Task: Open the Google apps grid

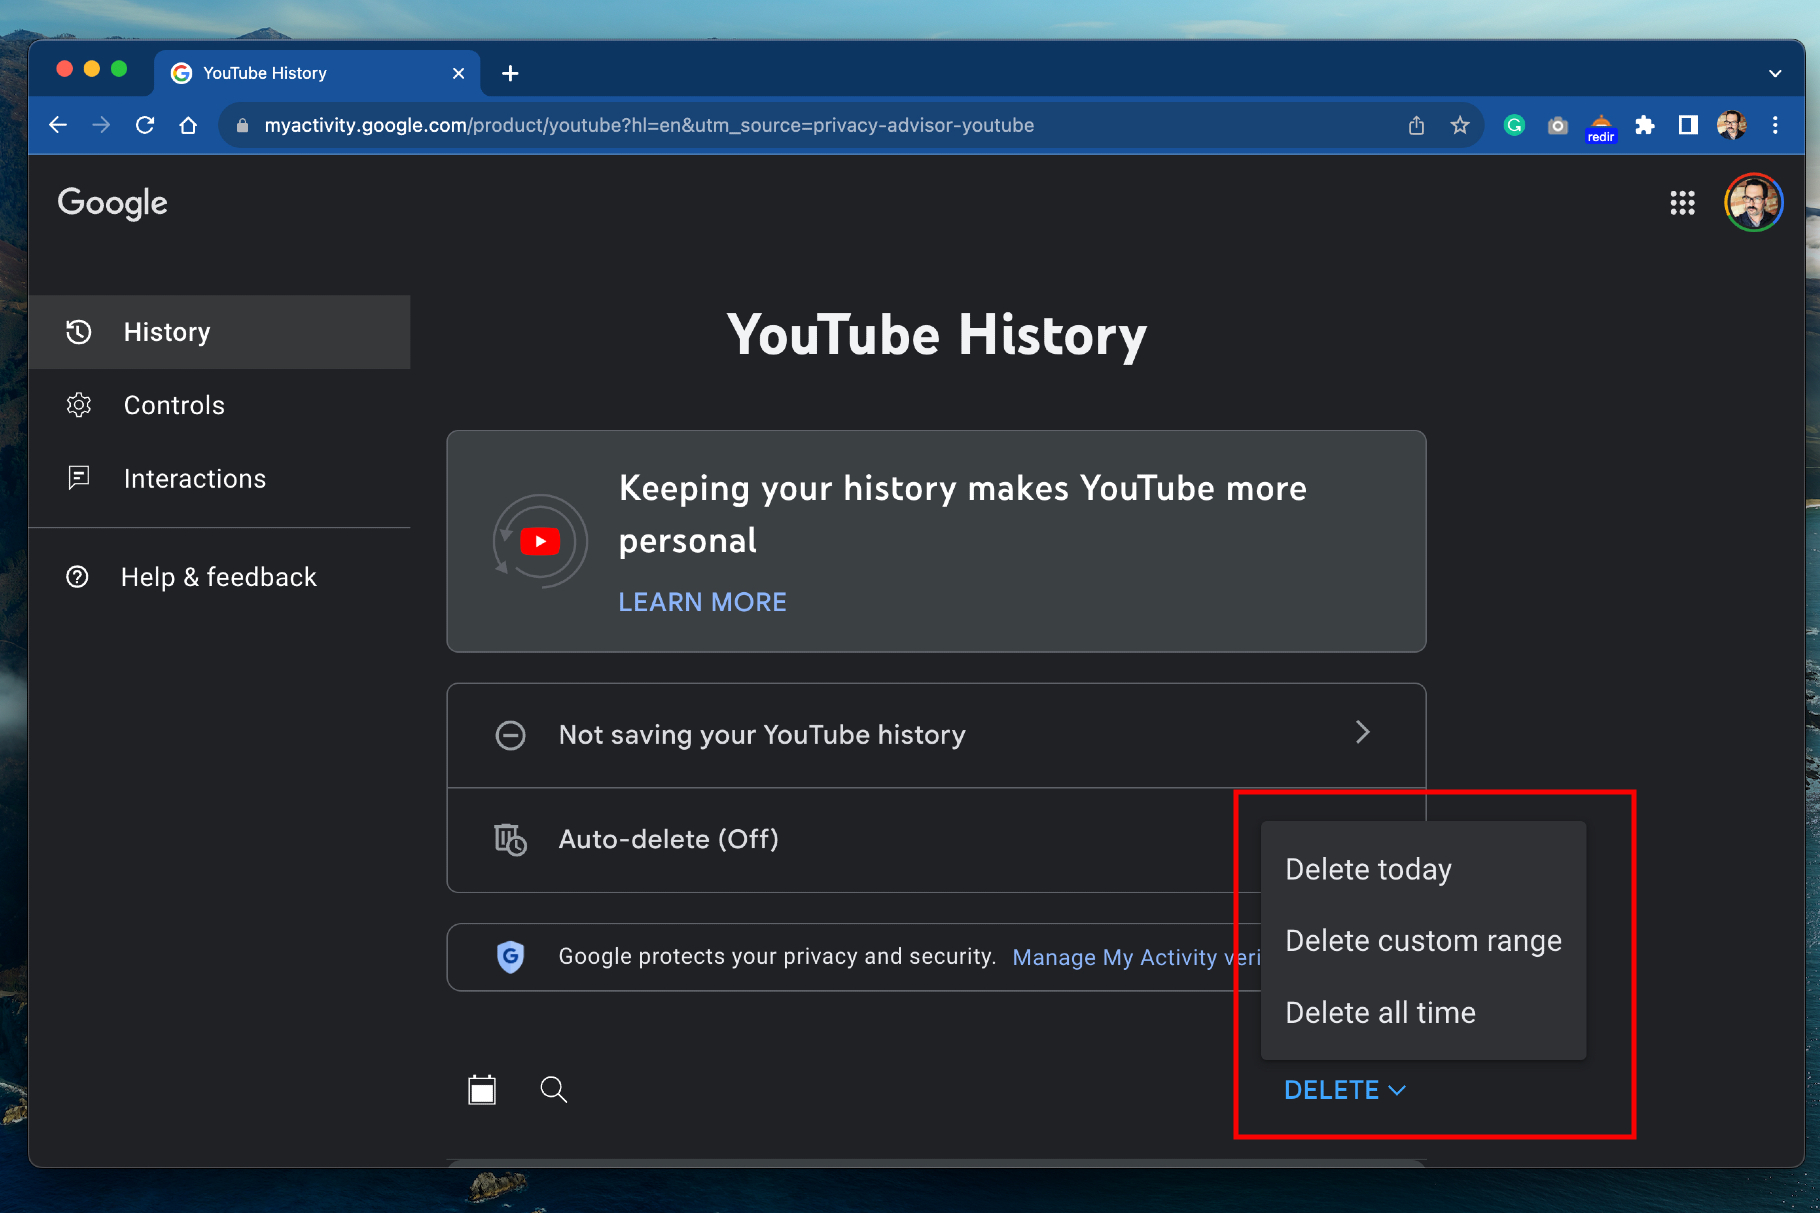Action: (x=1682, y=203)
